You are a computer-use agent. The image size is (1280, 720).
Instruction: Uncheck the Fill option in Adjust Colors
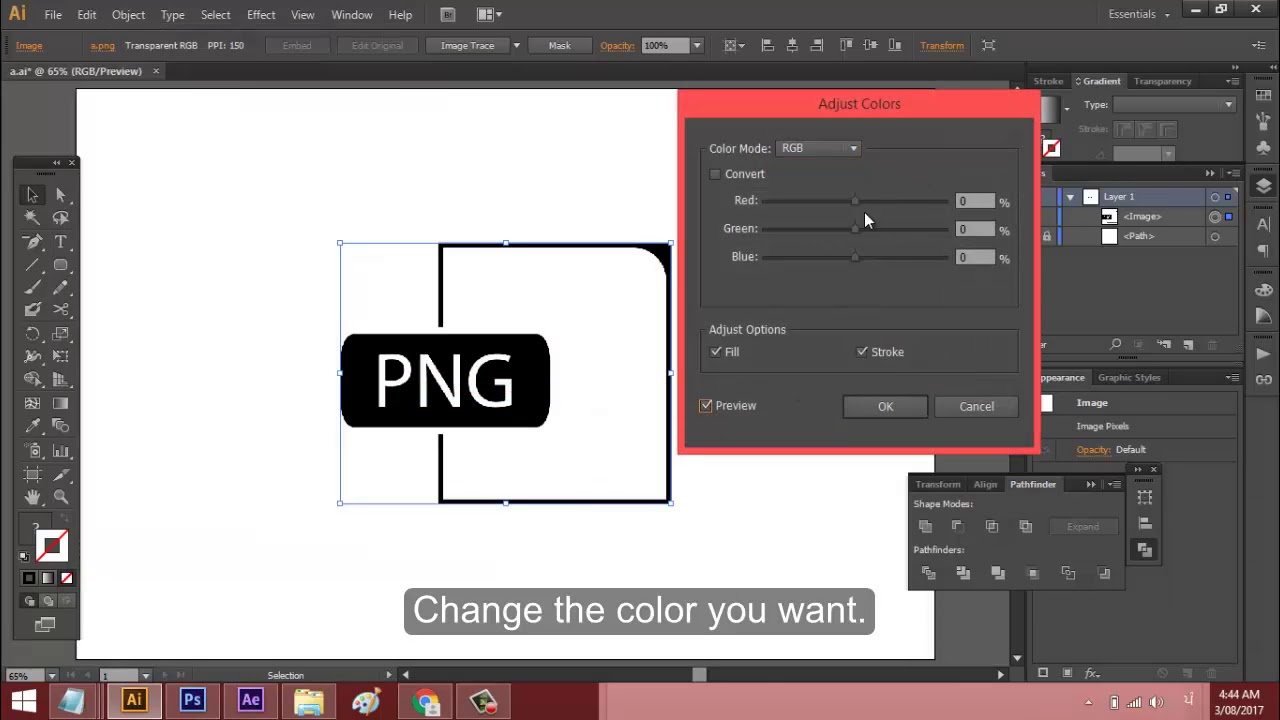tap(716, 351)
